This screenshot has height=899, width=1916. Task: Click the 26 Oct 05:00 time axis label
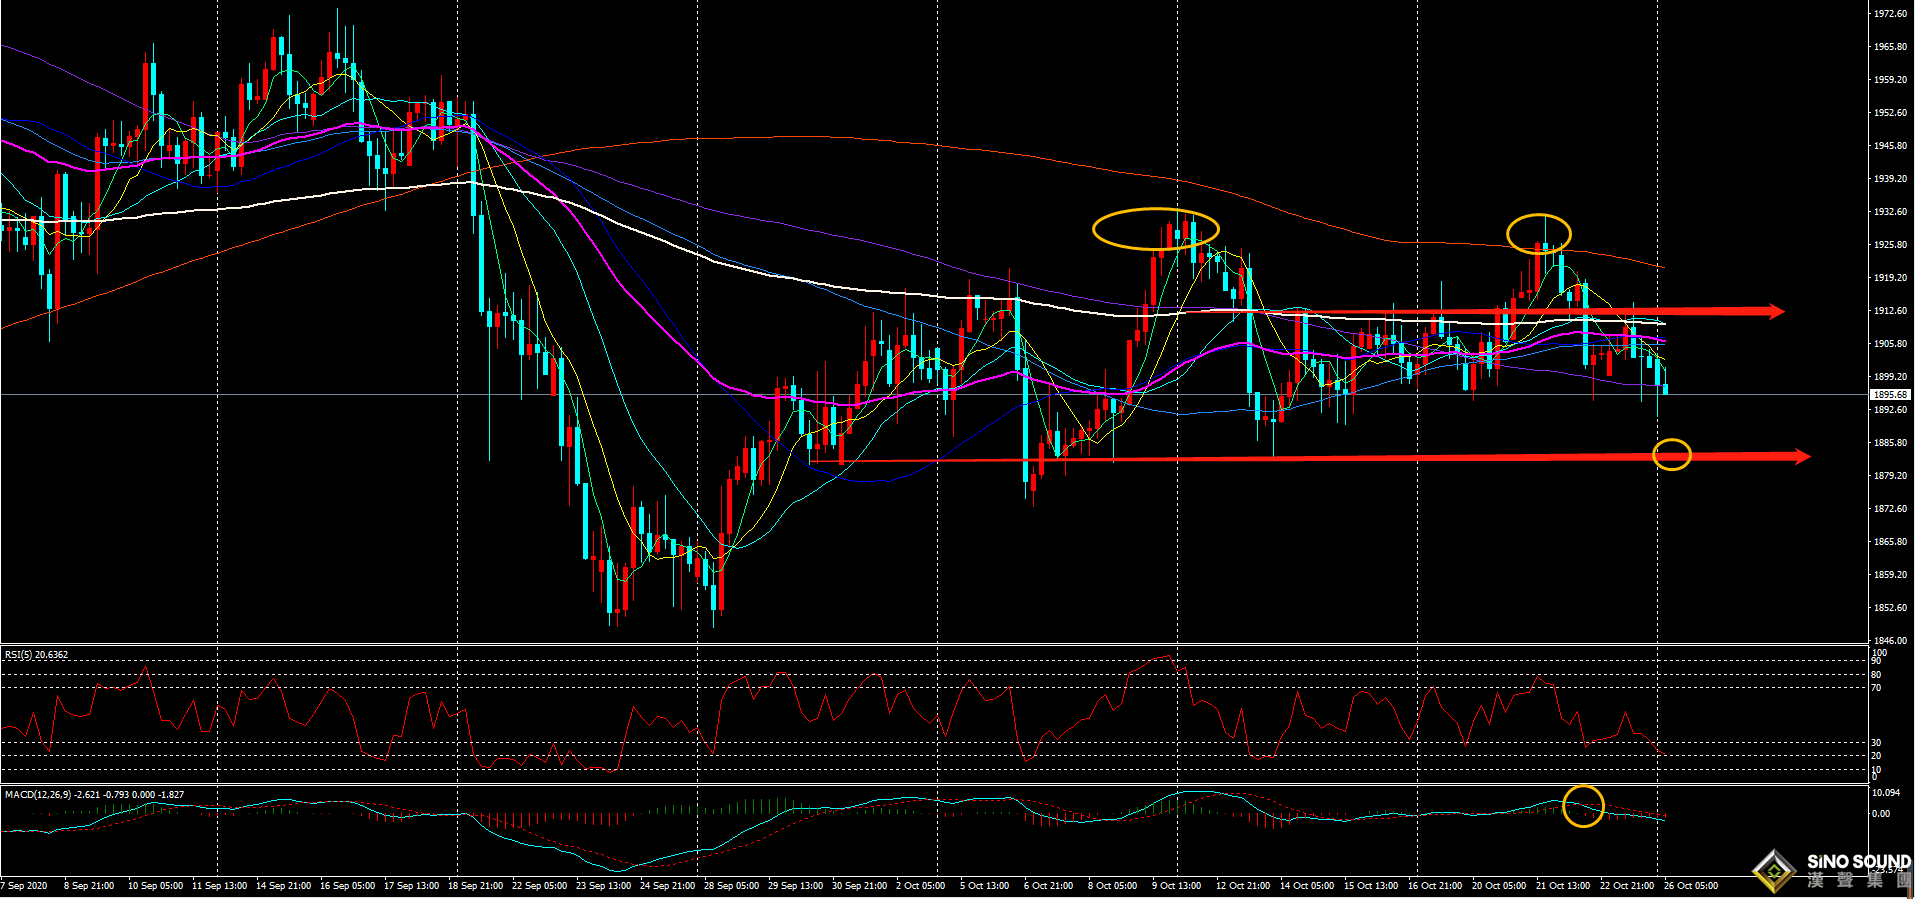coord(1690,886)
